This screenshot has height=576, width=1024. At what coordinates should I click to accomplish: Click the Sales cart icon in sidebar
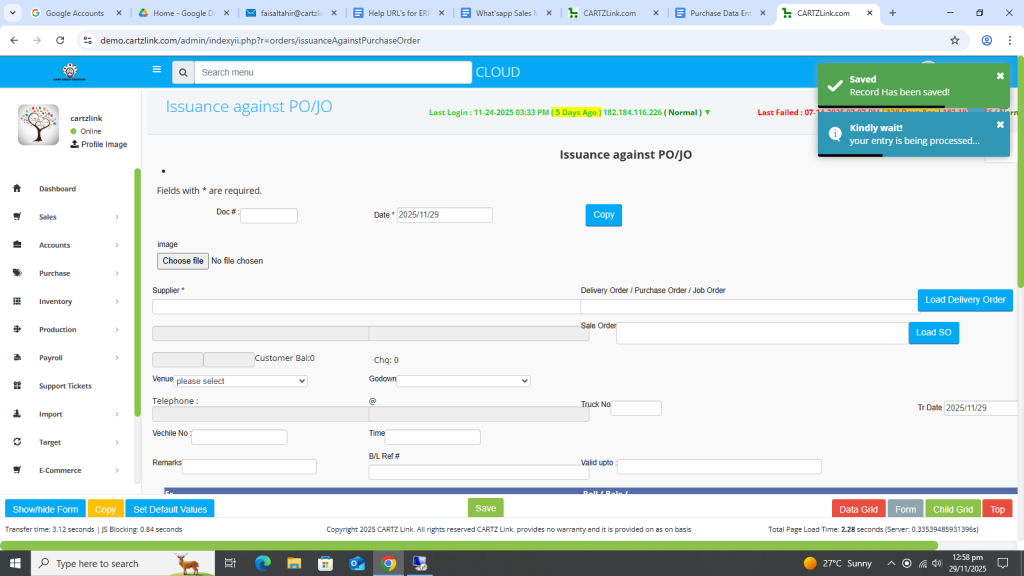point(17,217)
